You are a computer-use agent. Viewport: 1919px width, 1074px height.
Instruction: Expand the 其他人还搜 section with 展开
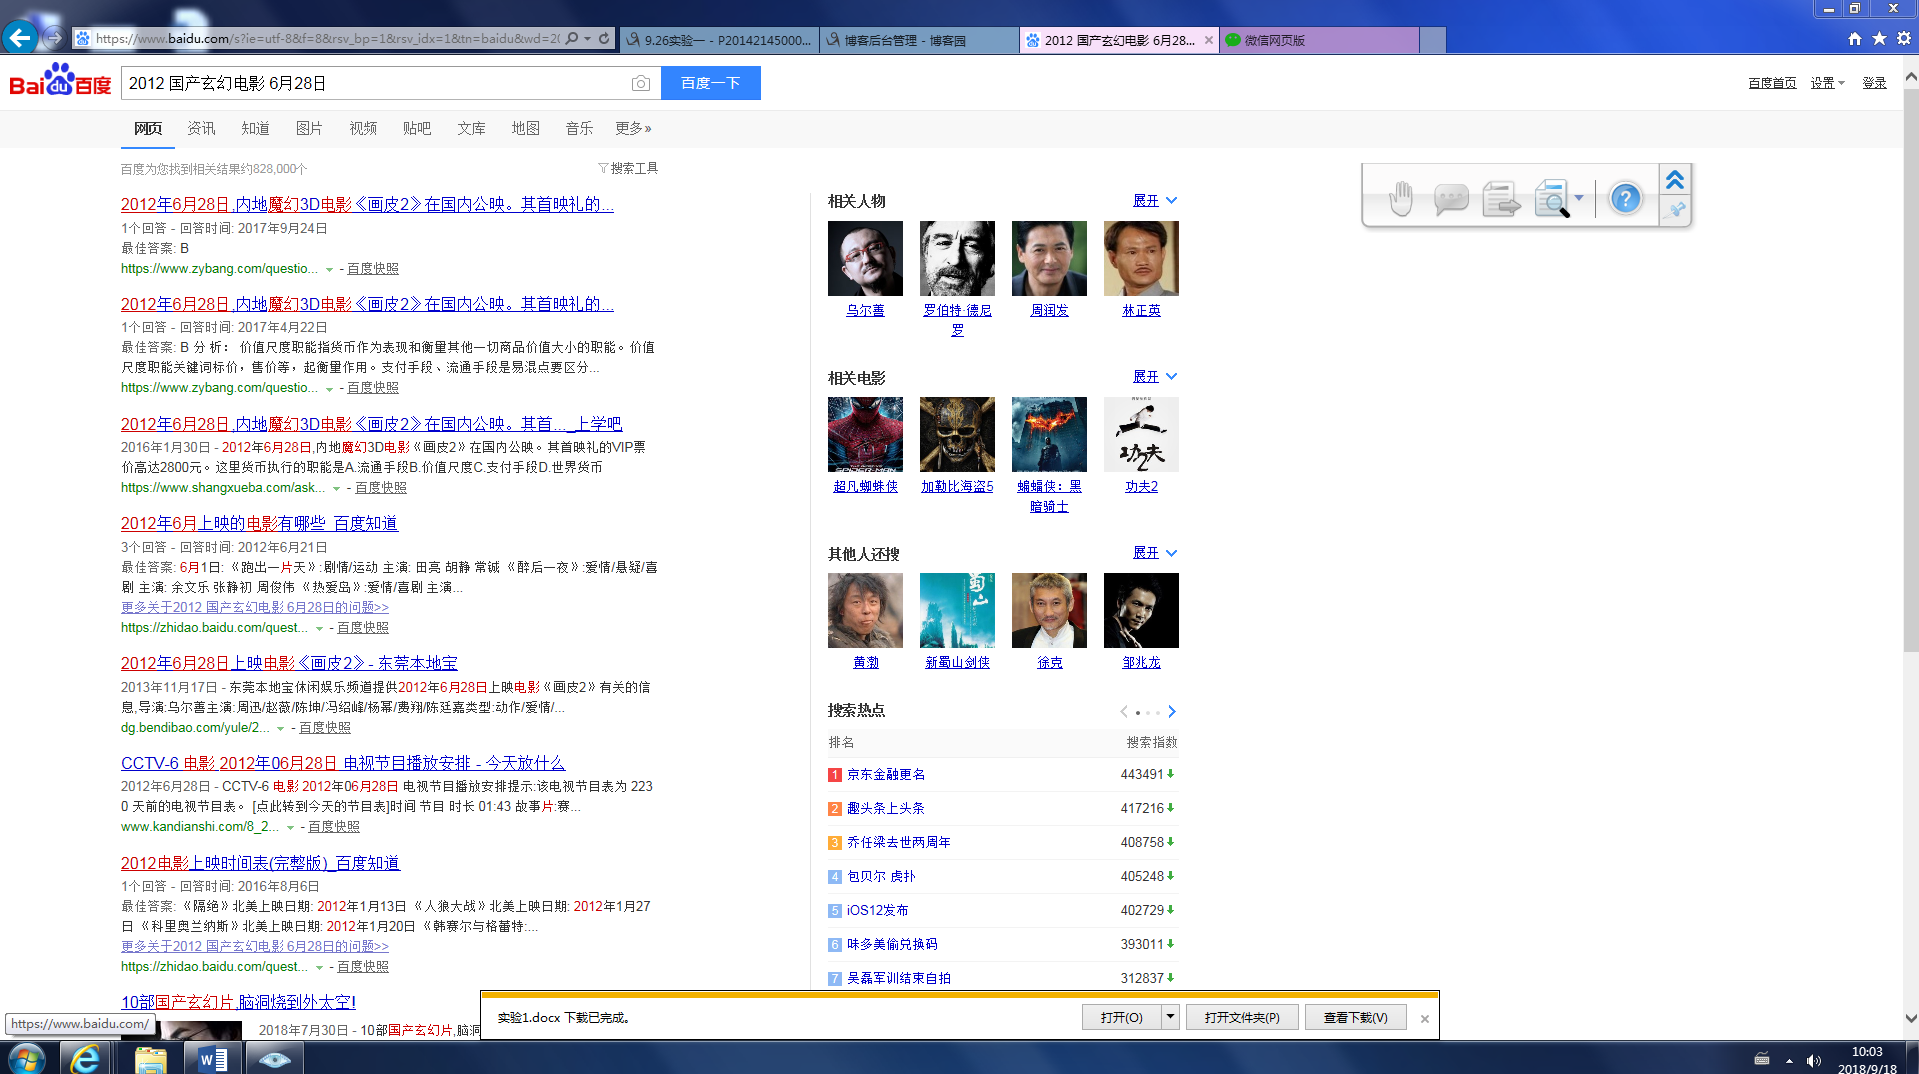(1154, 552)
